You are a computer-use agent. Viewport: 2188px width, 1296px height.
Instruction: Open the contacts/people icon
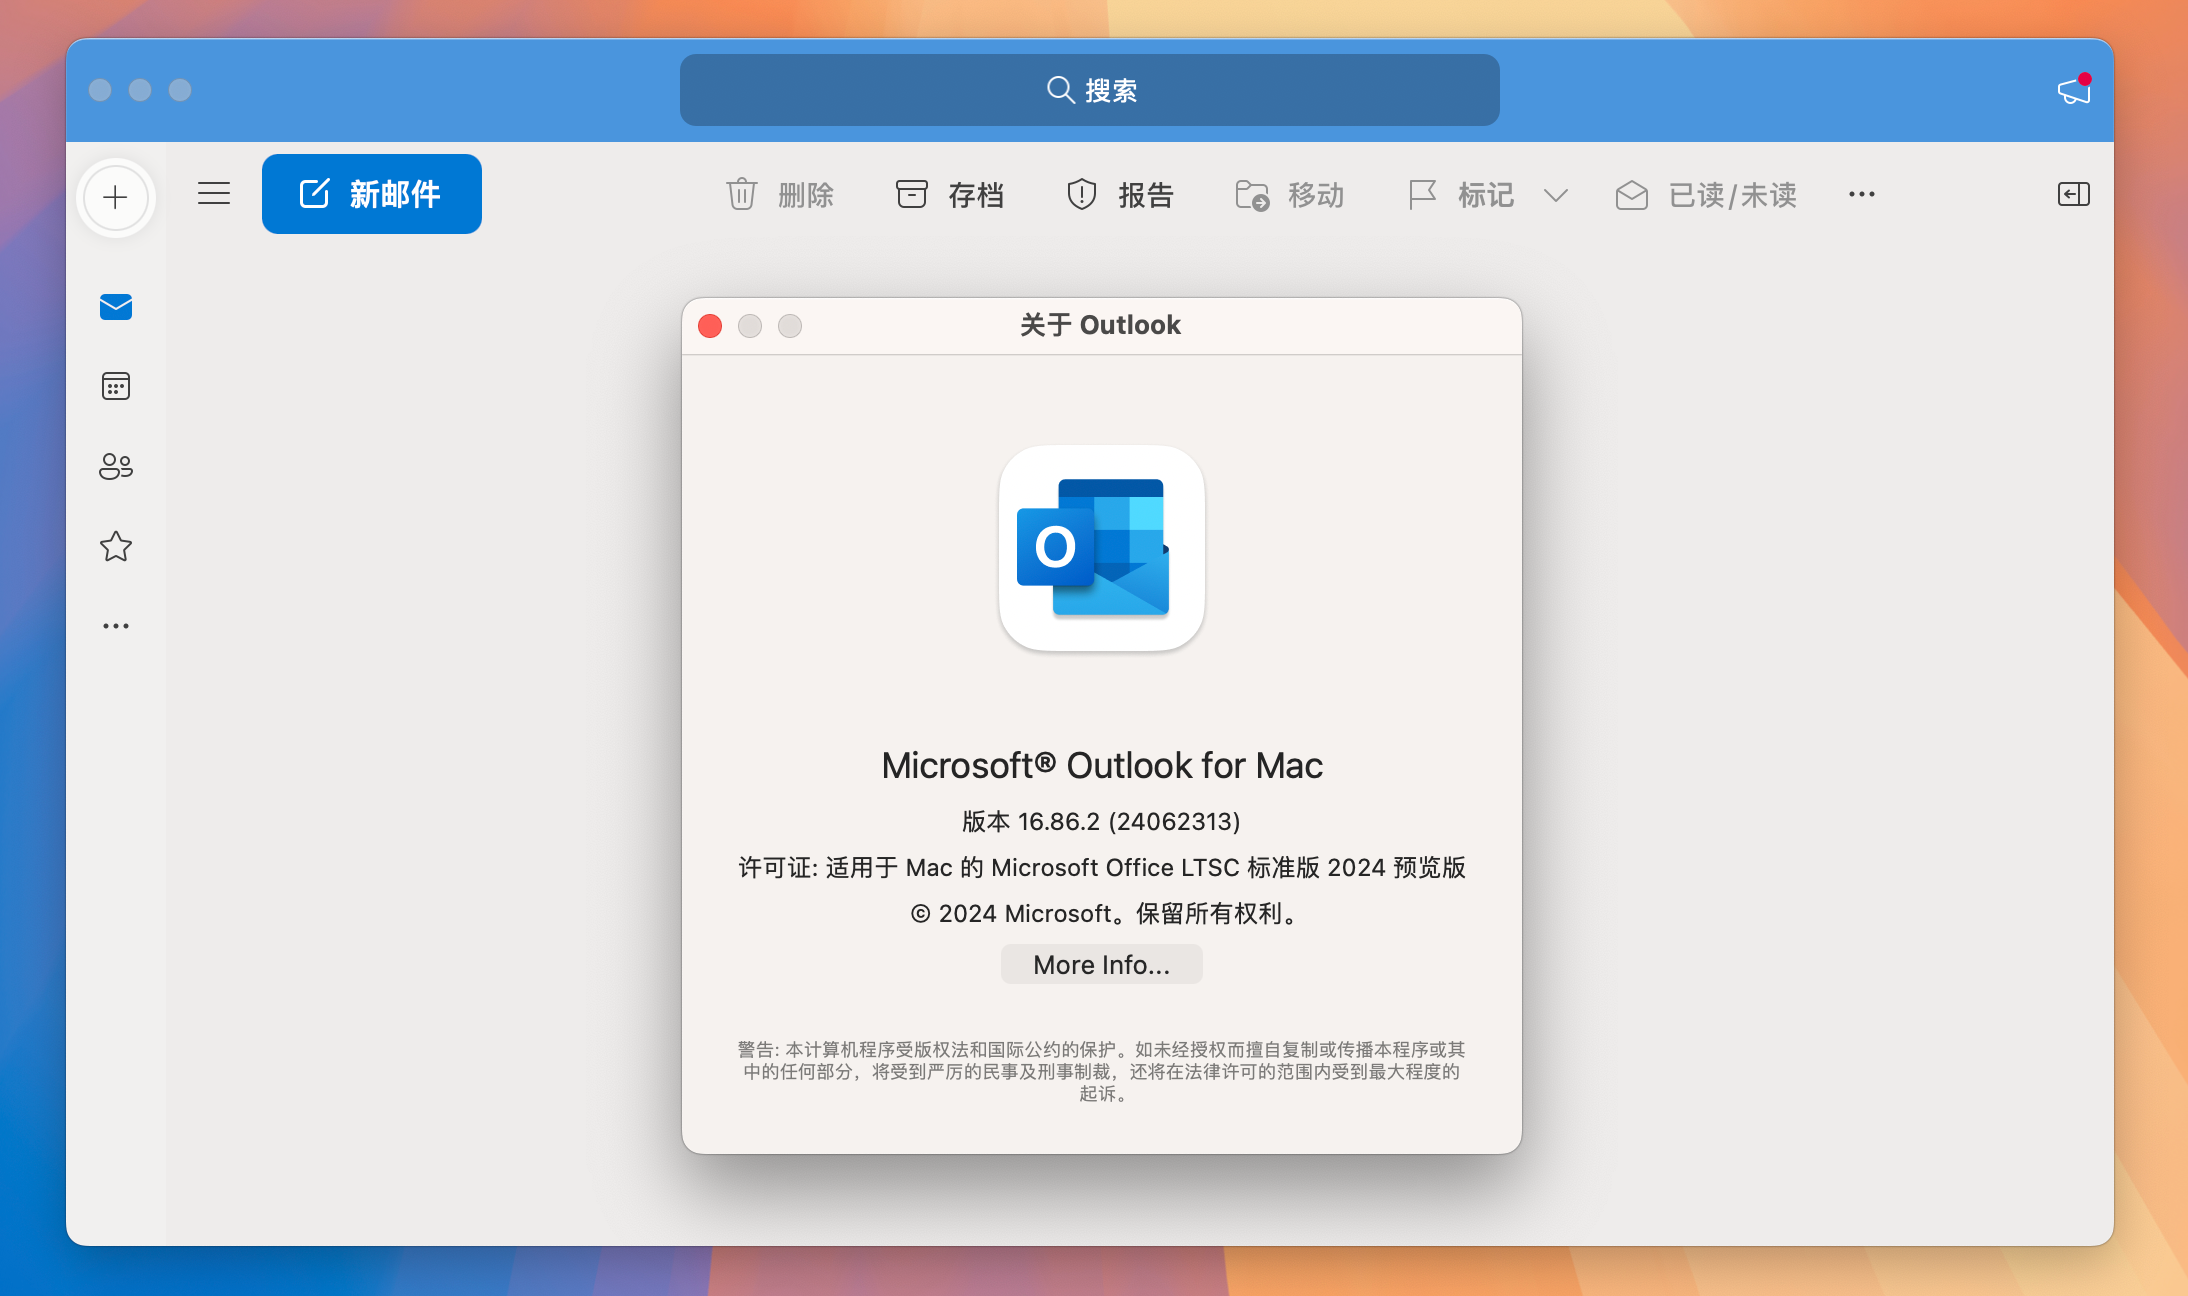(117, 464)
